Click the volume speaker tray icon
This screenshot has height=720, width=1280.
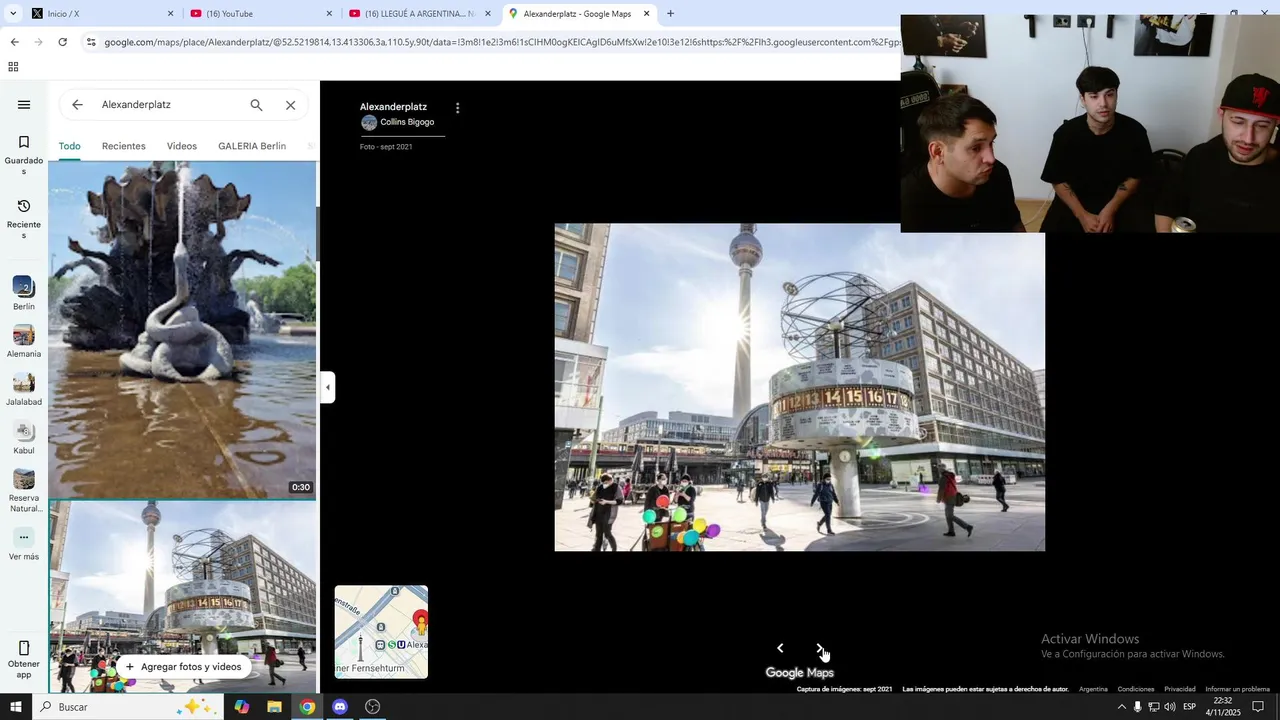pos(1170,707)
